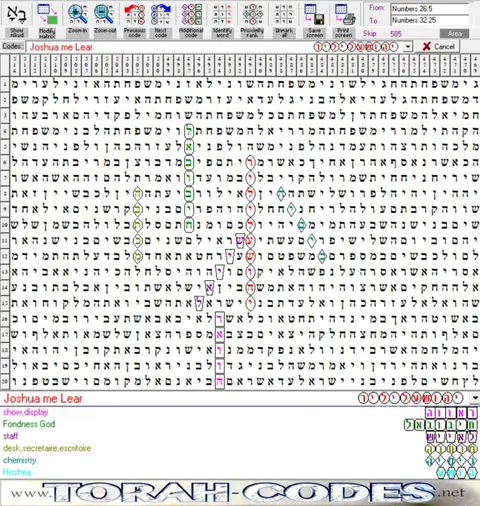Click the Cancel button
Image resolution: width=480 pixels, height=506 pixels.
[438, 47]
